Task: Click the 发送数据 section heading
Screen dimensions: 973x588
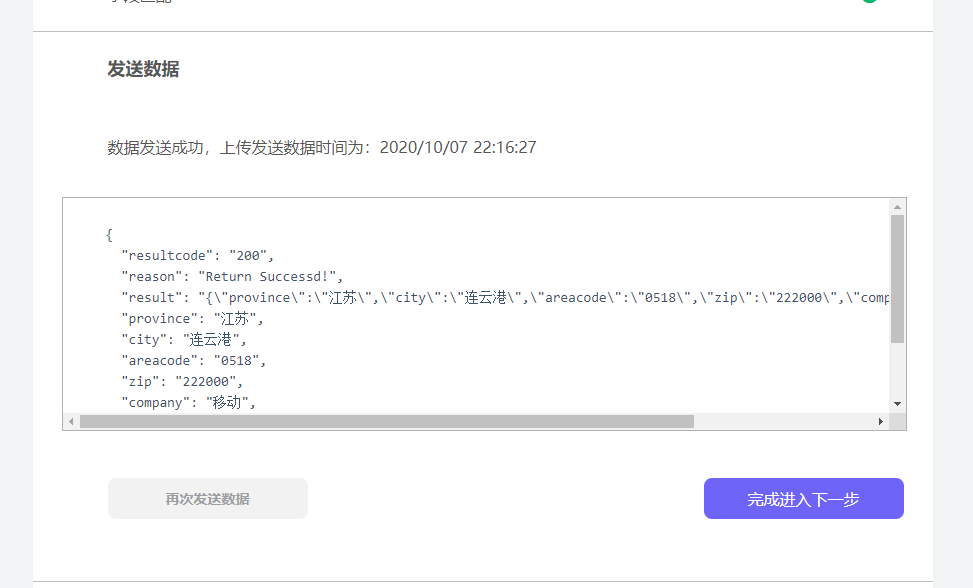Action: [143, 69]
